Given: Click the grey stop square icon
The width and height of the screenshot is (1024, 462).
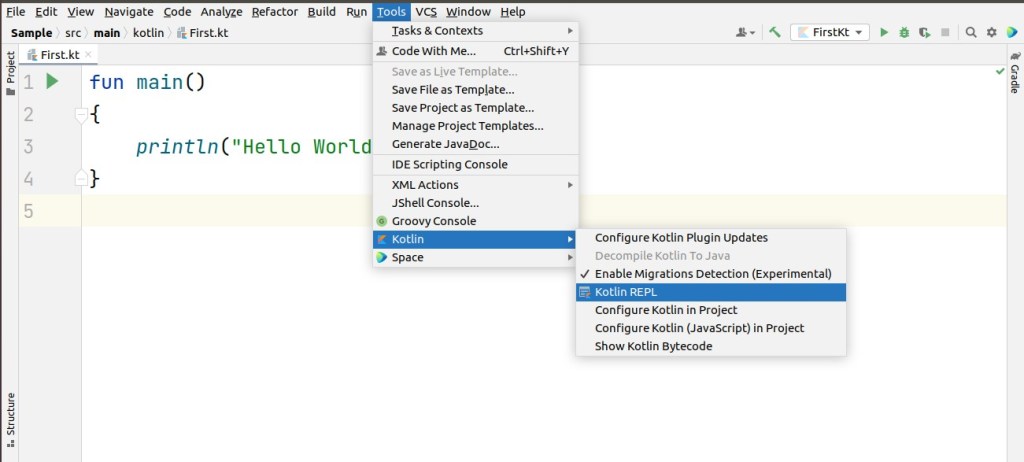Looking at the screenshot, I should (945, 32).
